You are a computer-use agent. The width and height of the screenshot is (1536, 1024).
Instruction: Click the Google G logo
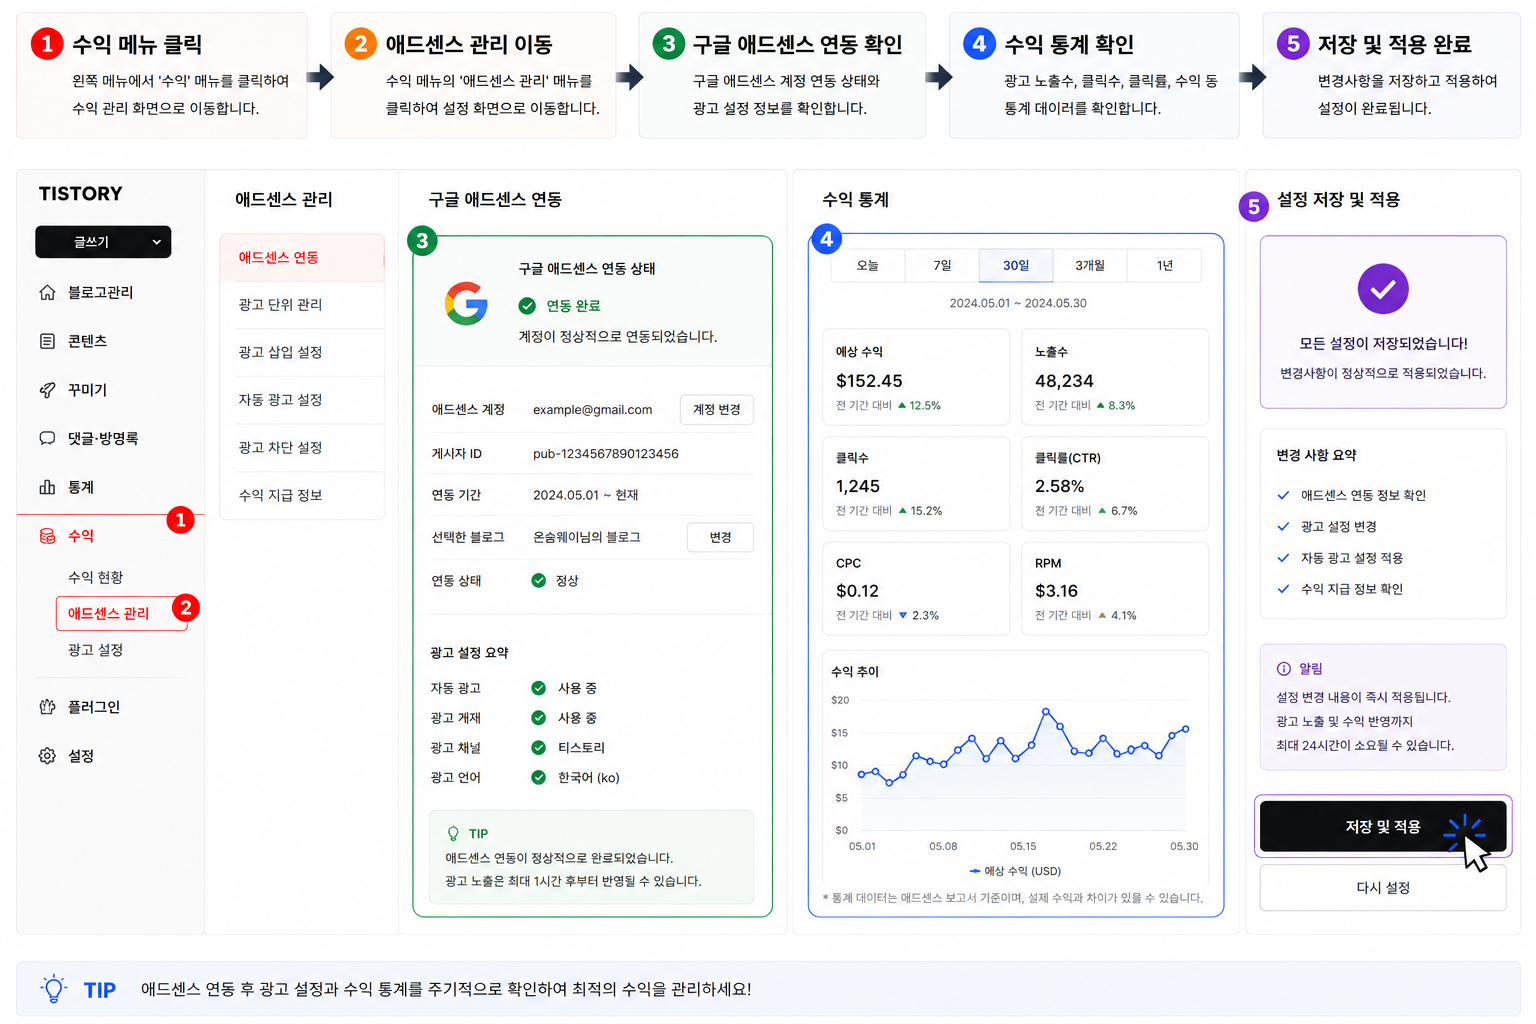point(466,303)
